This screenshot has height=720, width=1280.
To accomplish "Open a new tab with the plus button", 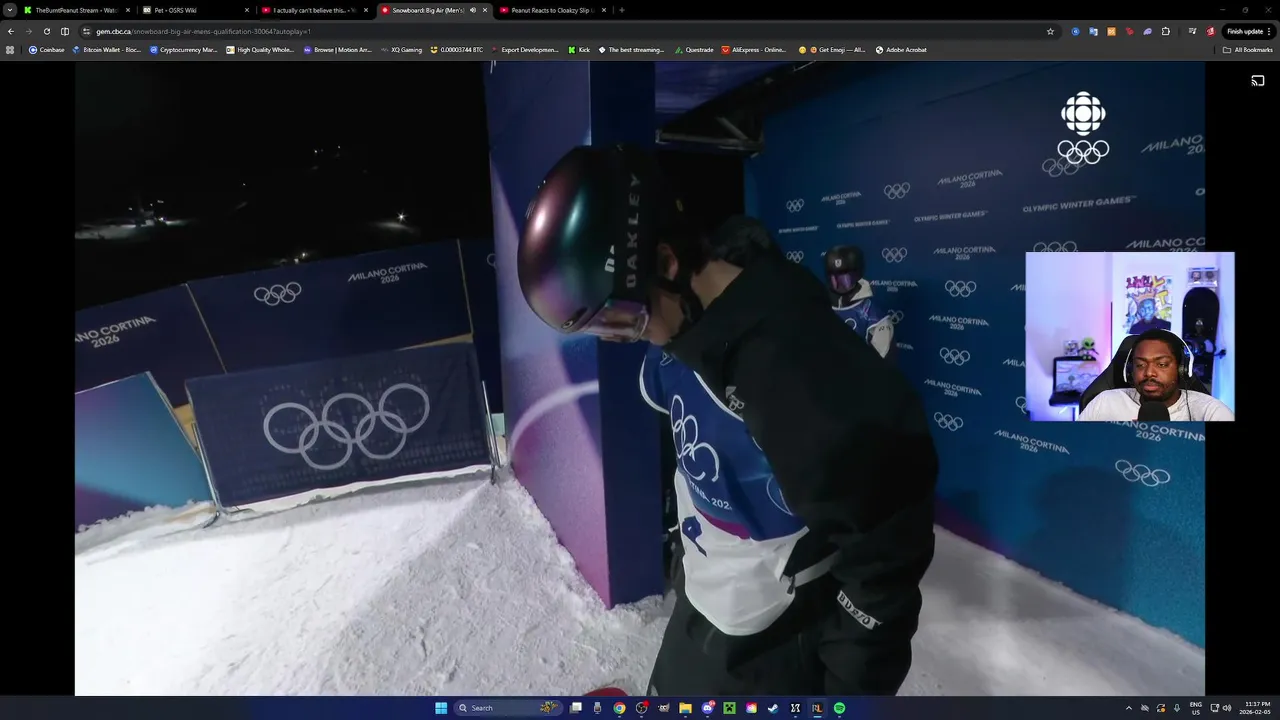I will 621,10.
